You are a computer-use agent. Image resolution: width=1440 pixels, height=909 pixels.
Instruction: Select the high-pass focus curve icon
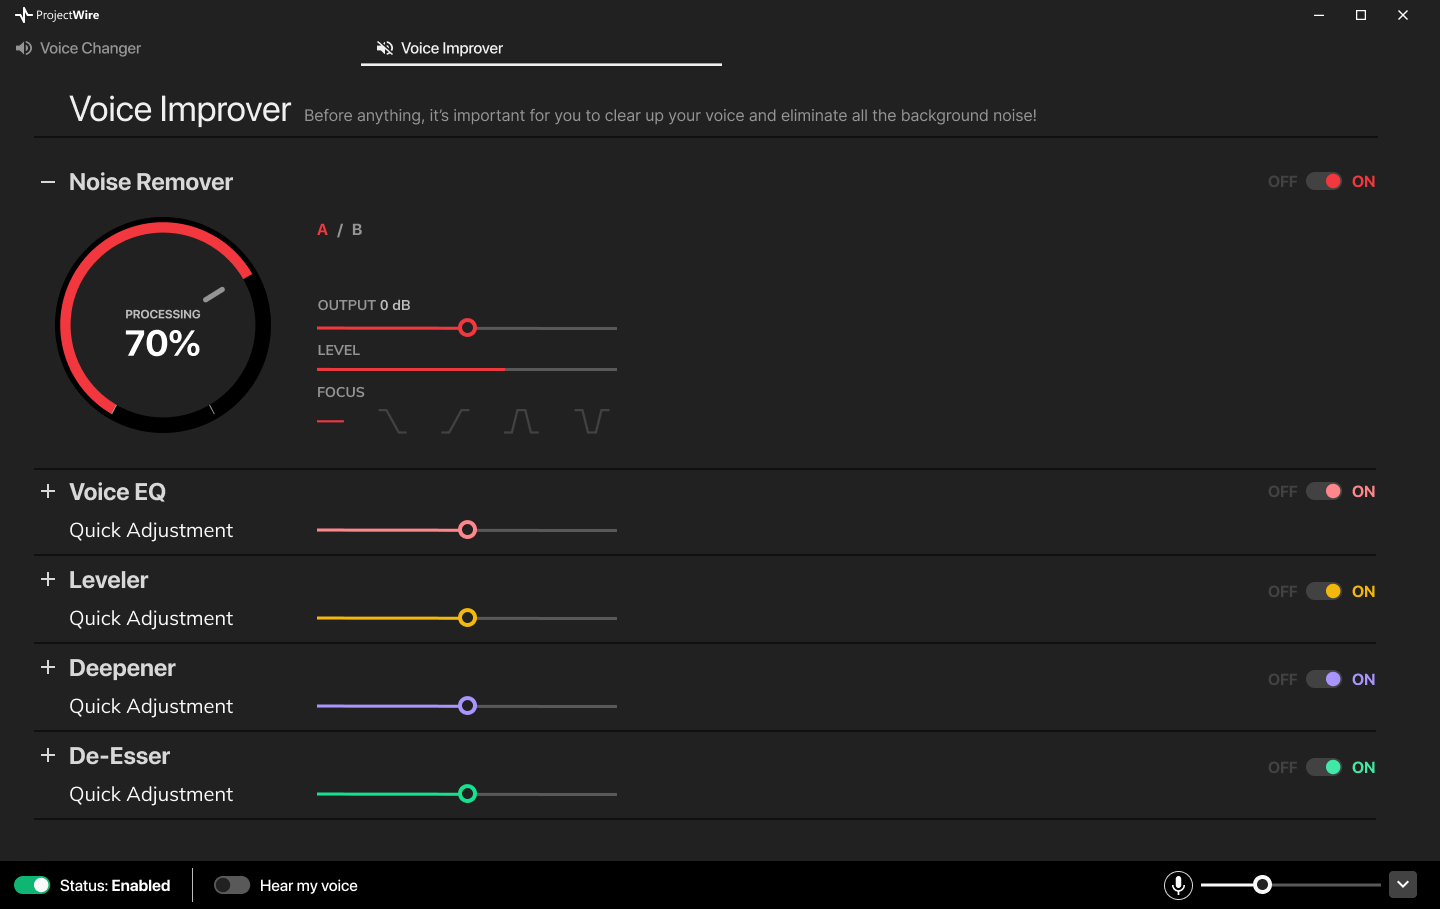[455, 421]
